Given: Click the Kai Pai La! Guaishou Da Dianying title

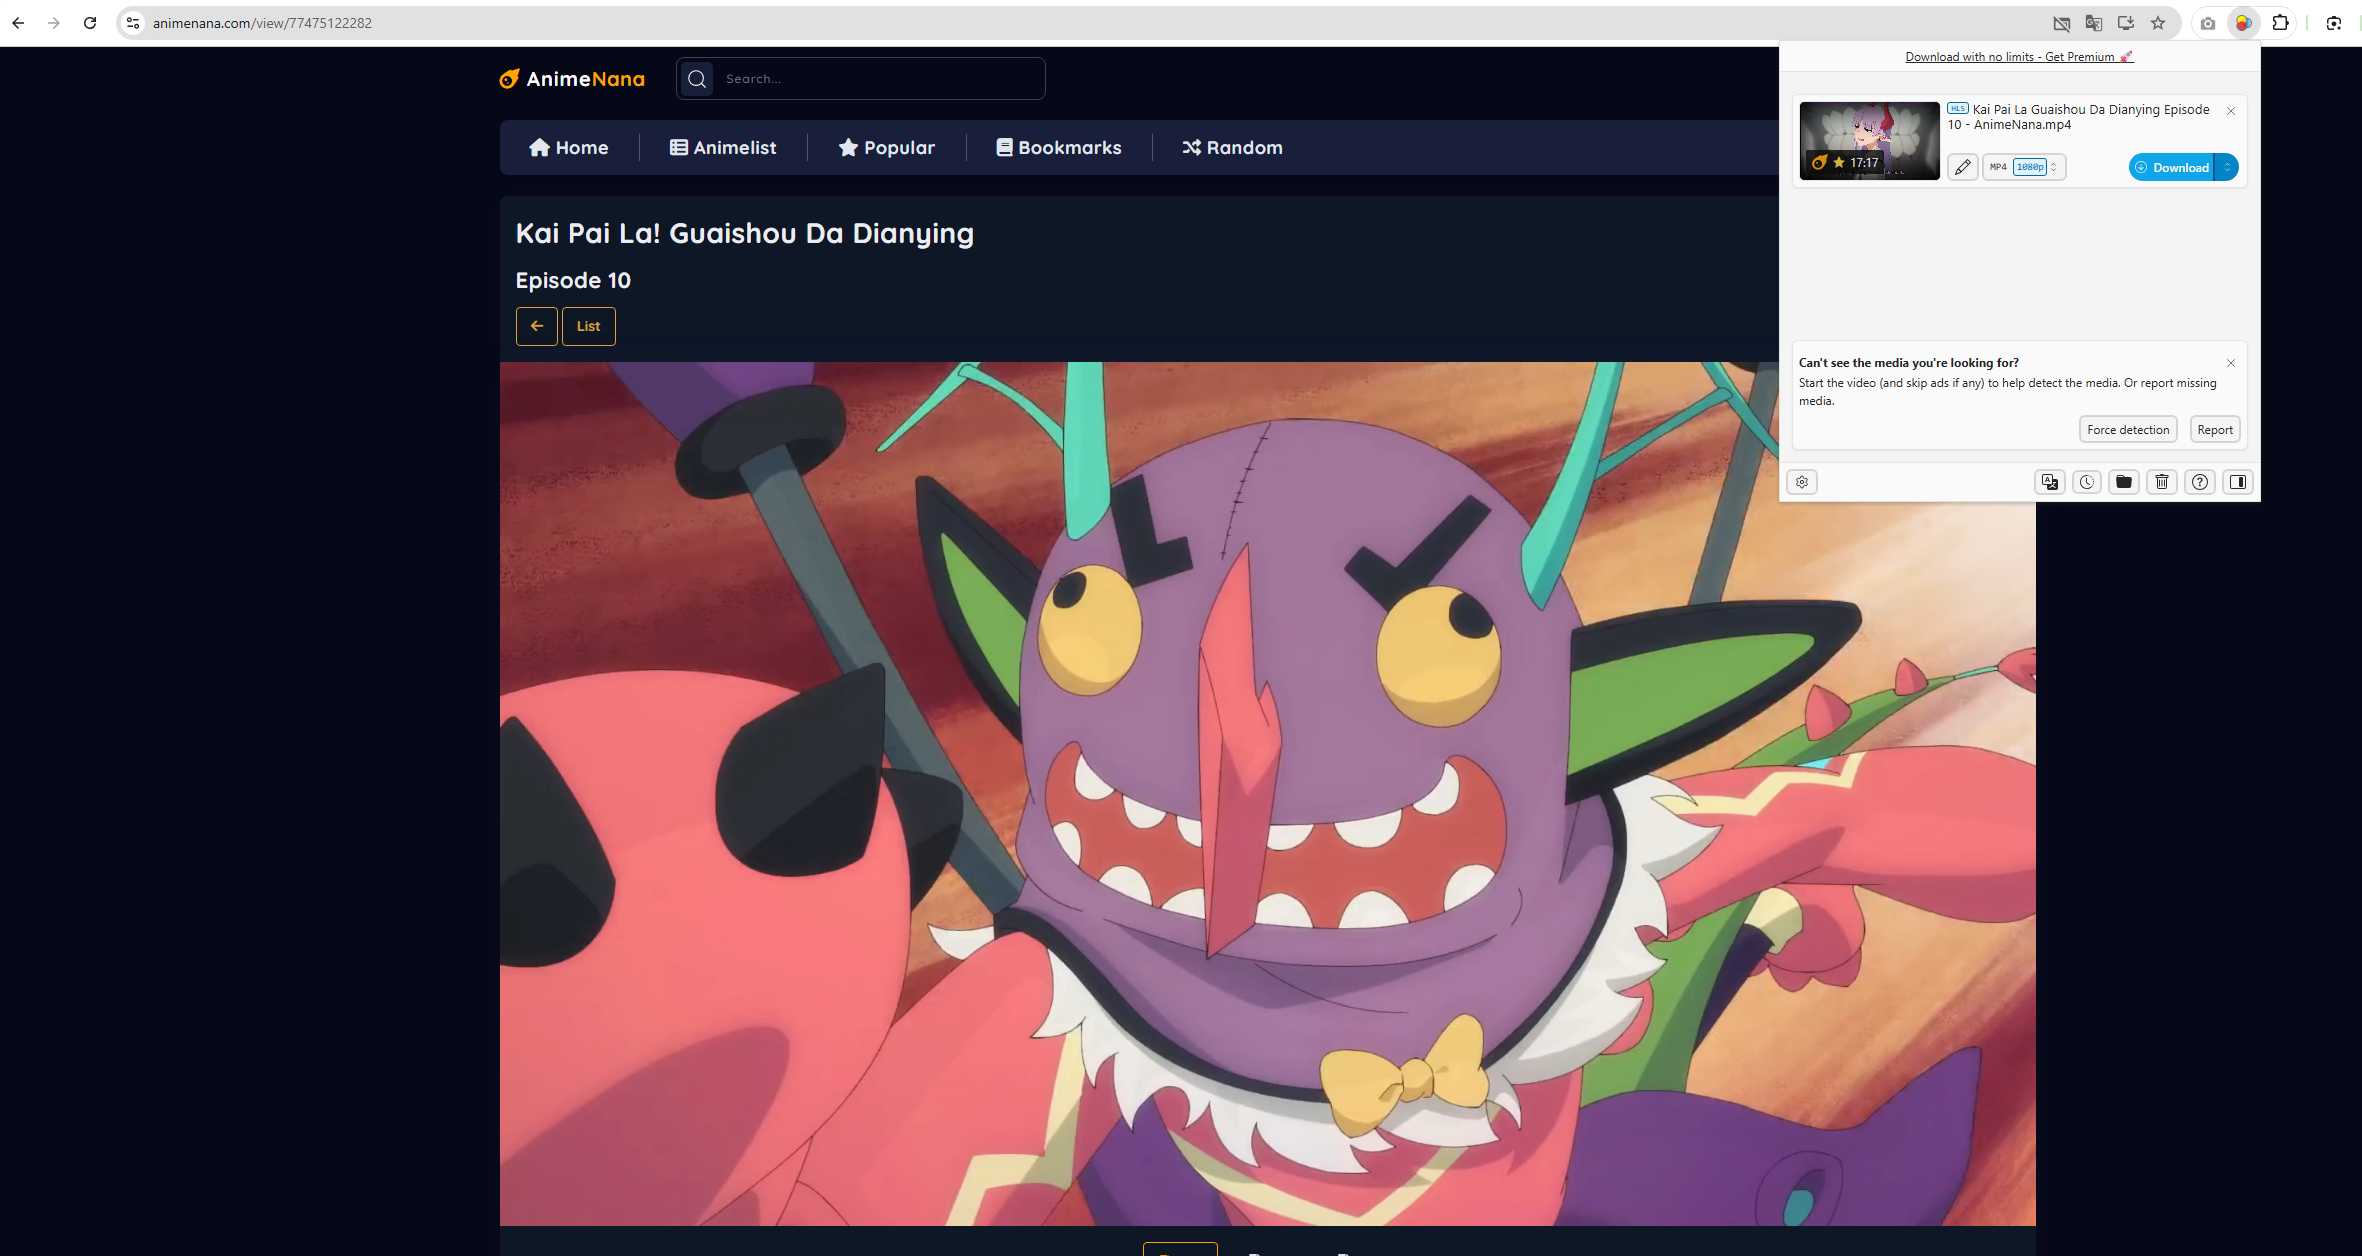Looking at the screenshot, I should [745, 234].
